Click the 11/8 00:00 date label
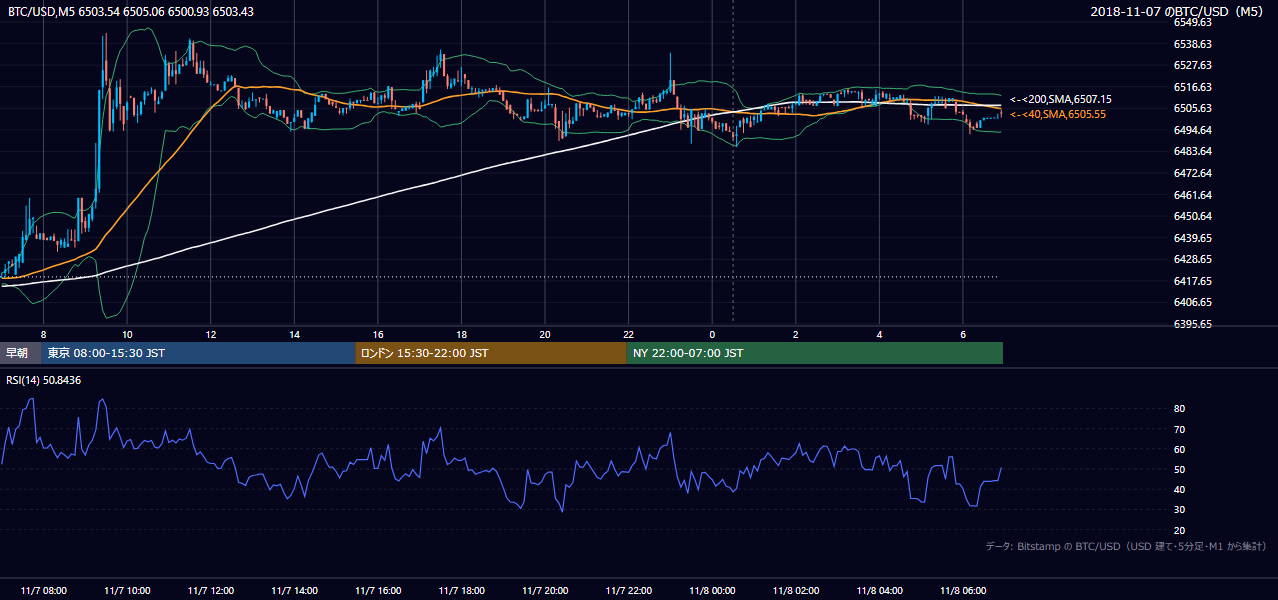Image resolution: width=1278 pixels, height=600 pixels. coord(712,590)
